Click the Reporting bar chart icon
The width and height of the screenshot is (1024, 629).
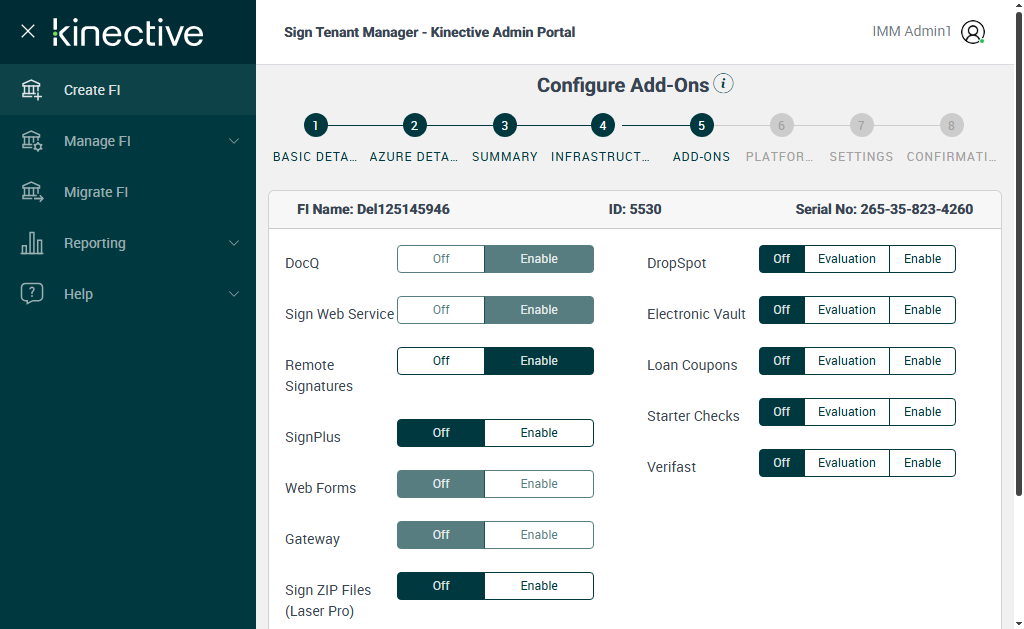tap(32, 243)
